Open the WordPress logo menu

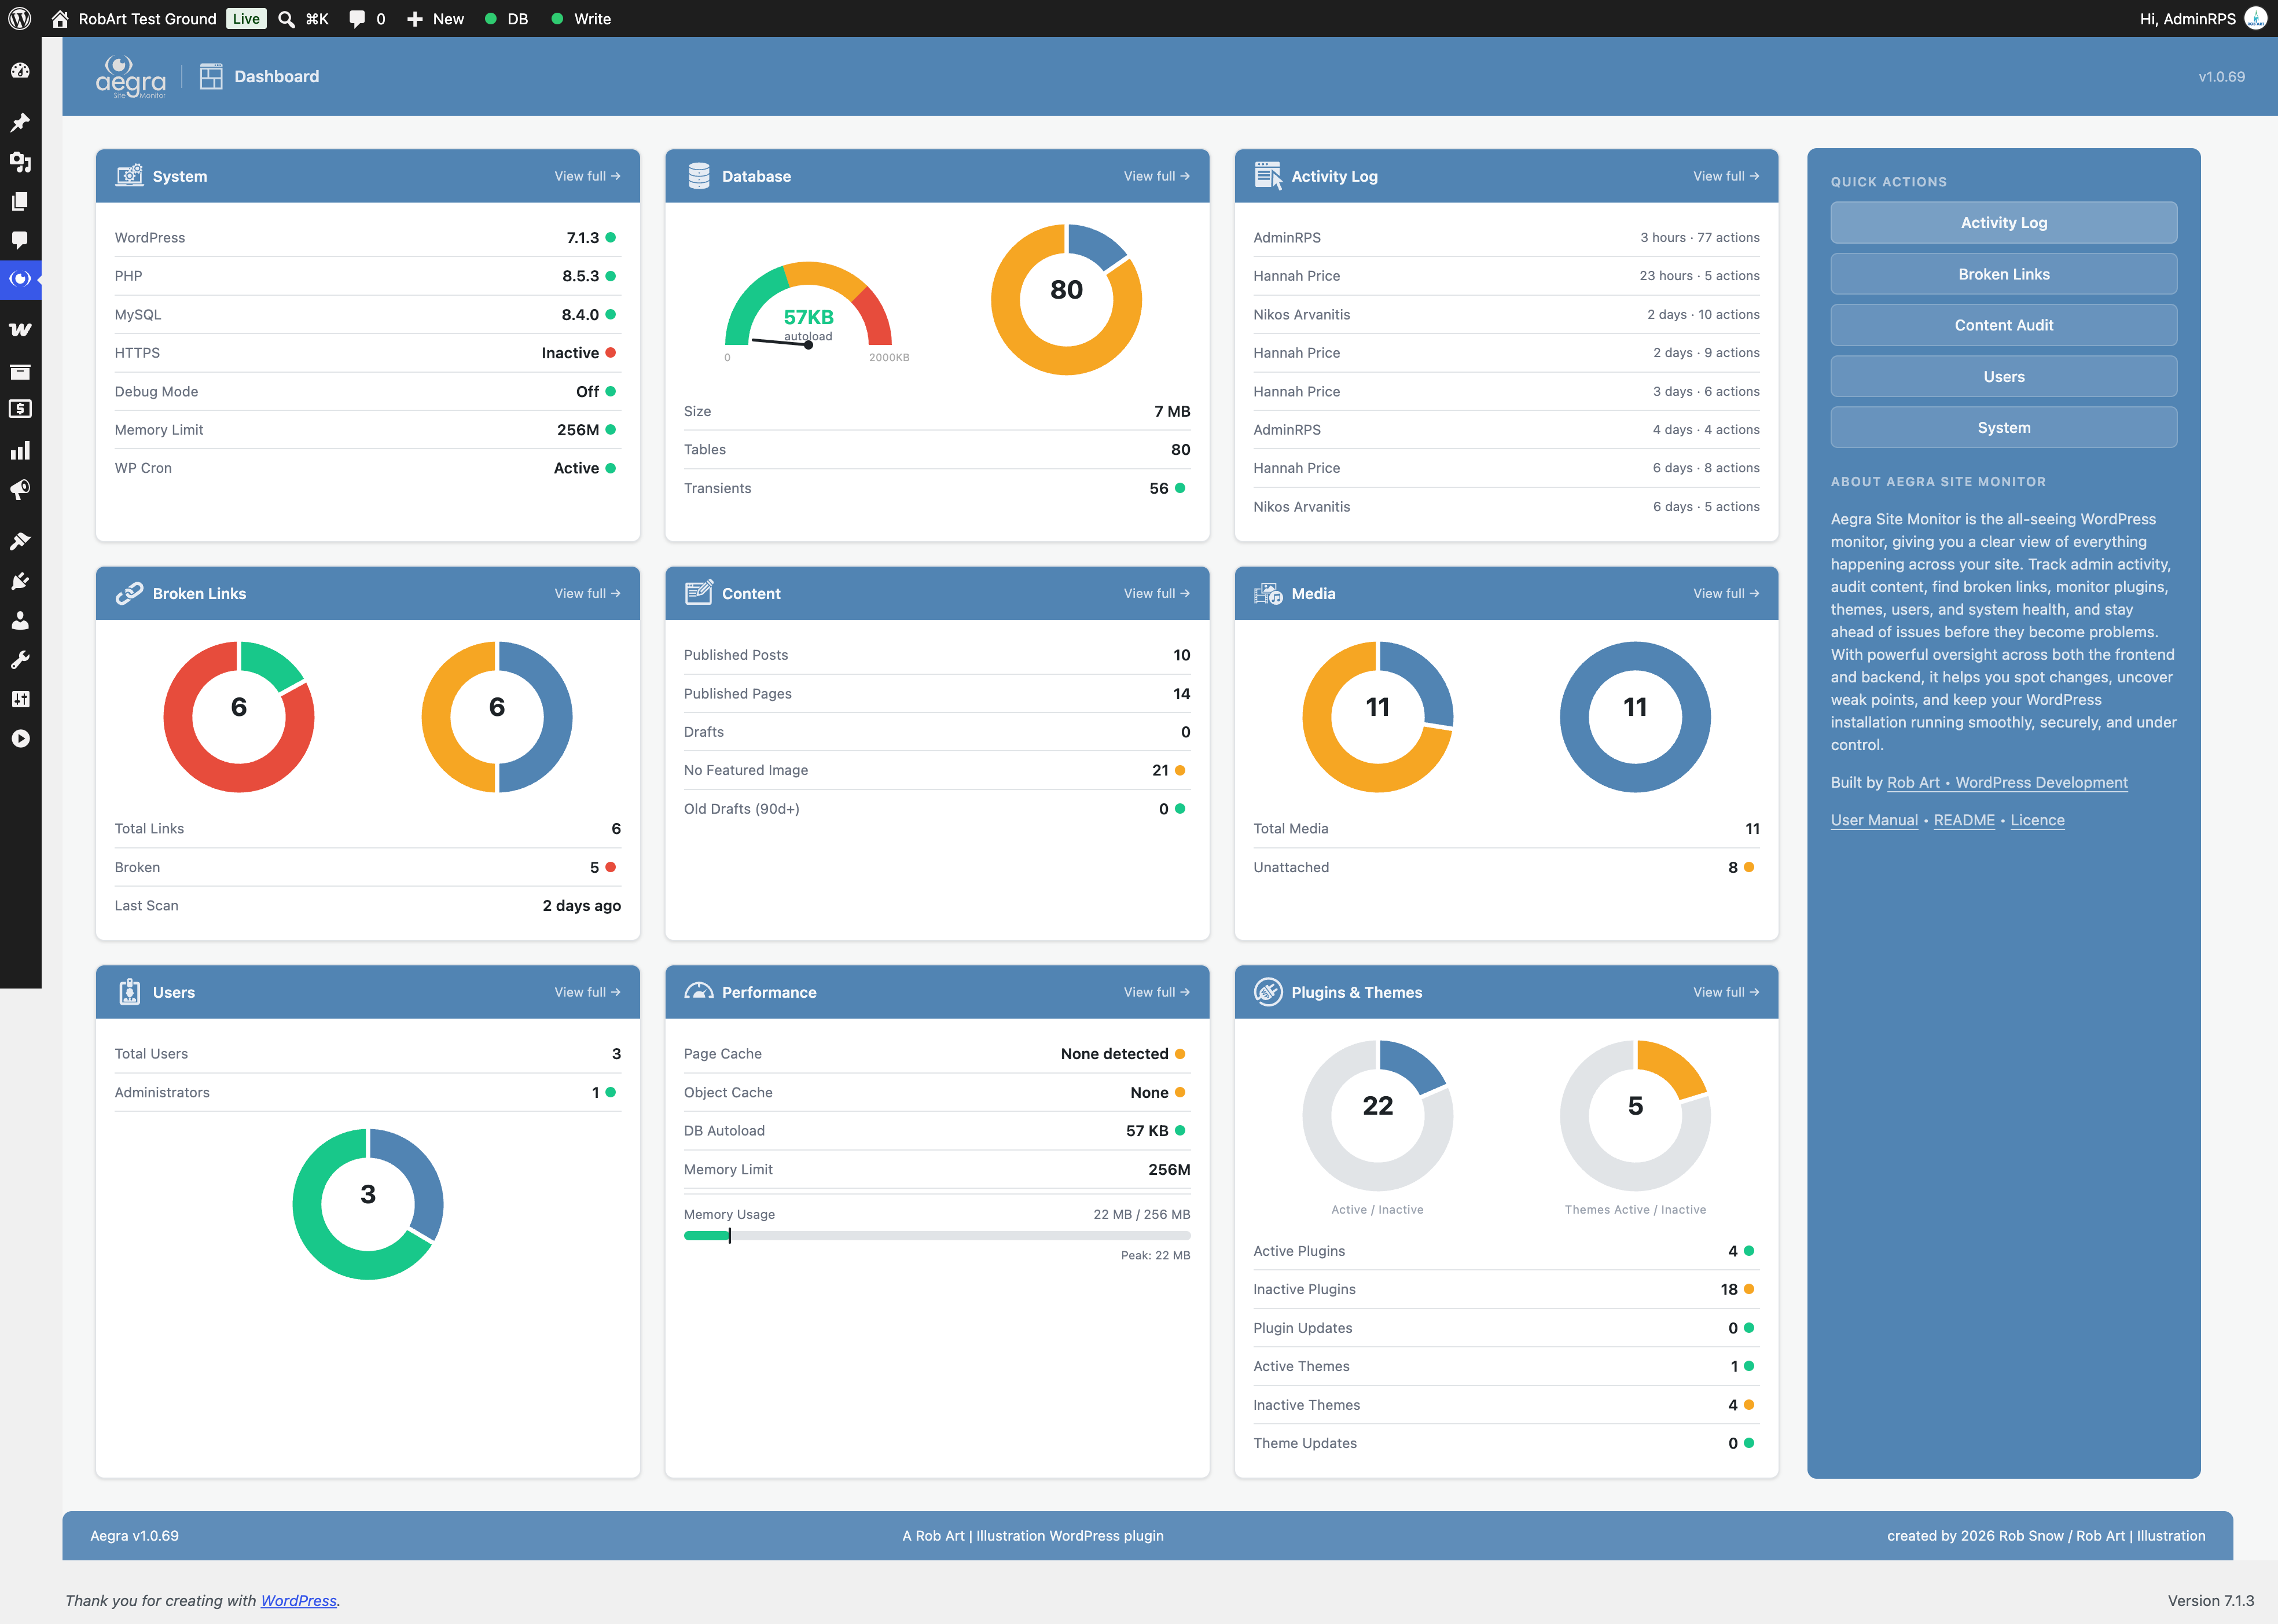pyautogui.click(x=20, y=19)
